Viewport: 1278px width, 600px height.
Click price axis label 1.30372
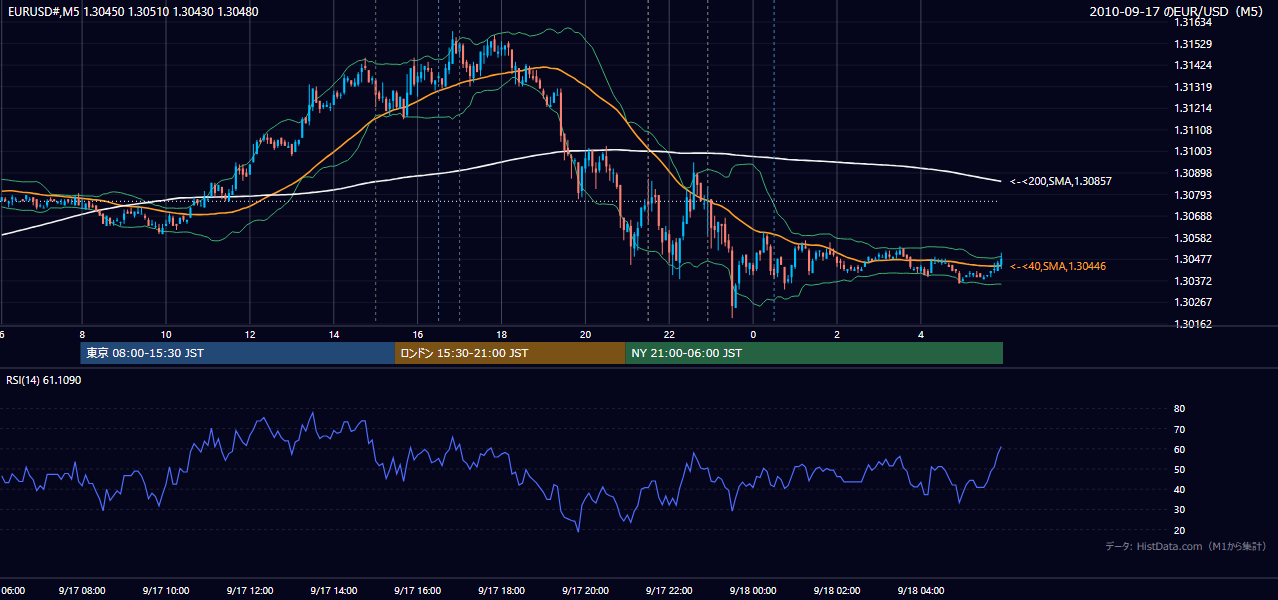click(x=1195, y=281)
